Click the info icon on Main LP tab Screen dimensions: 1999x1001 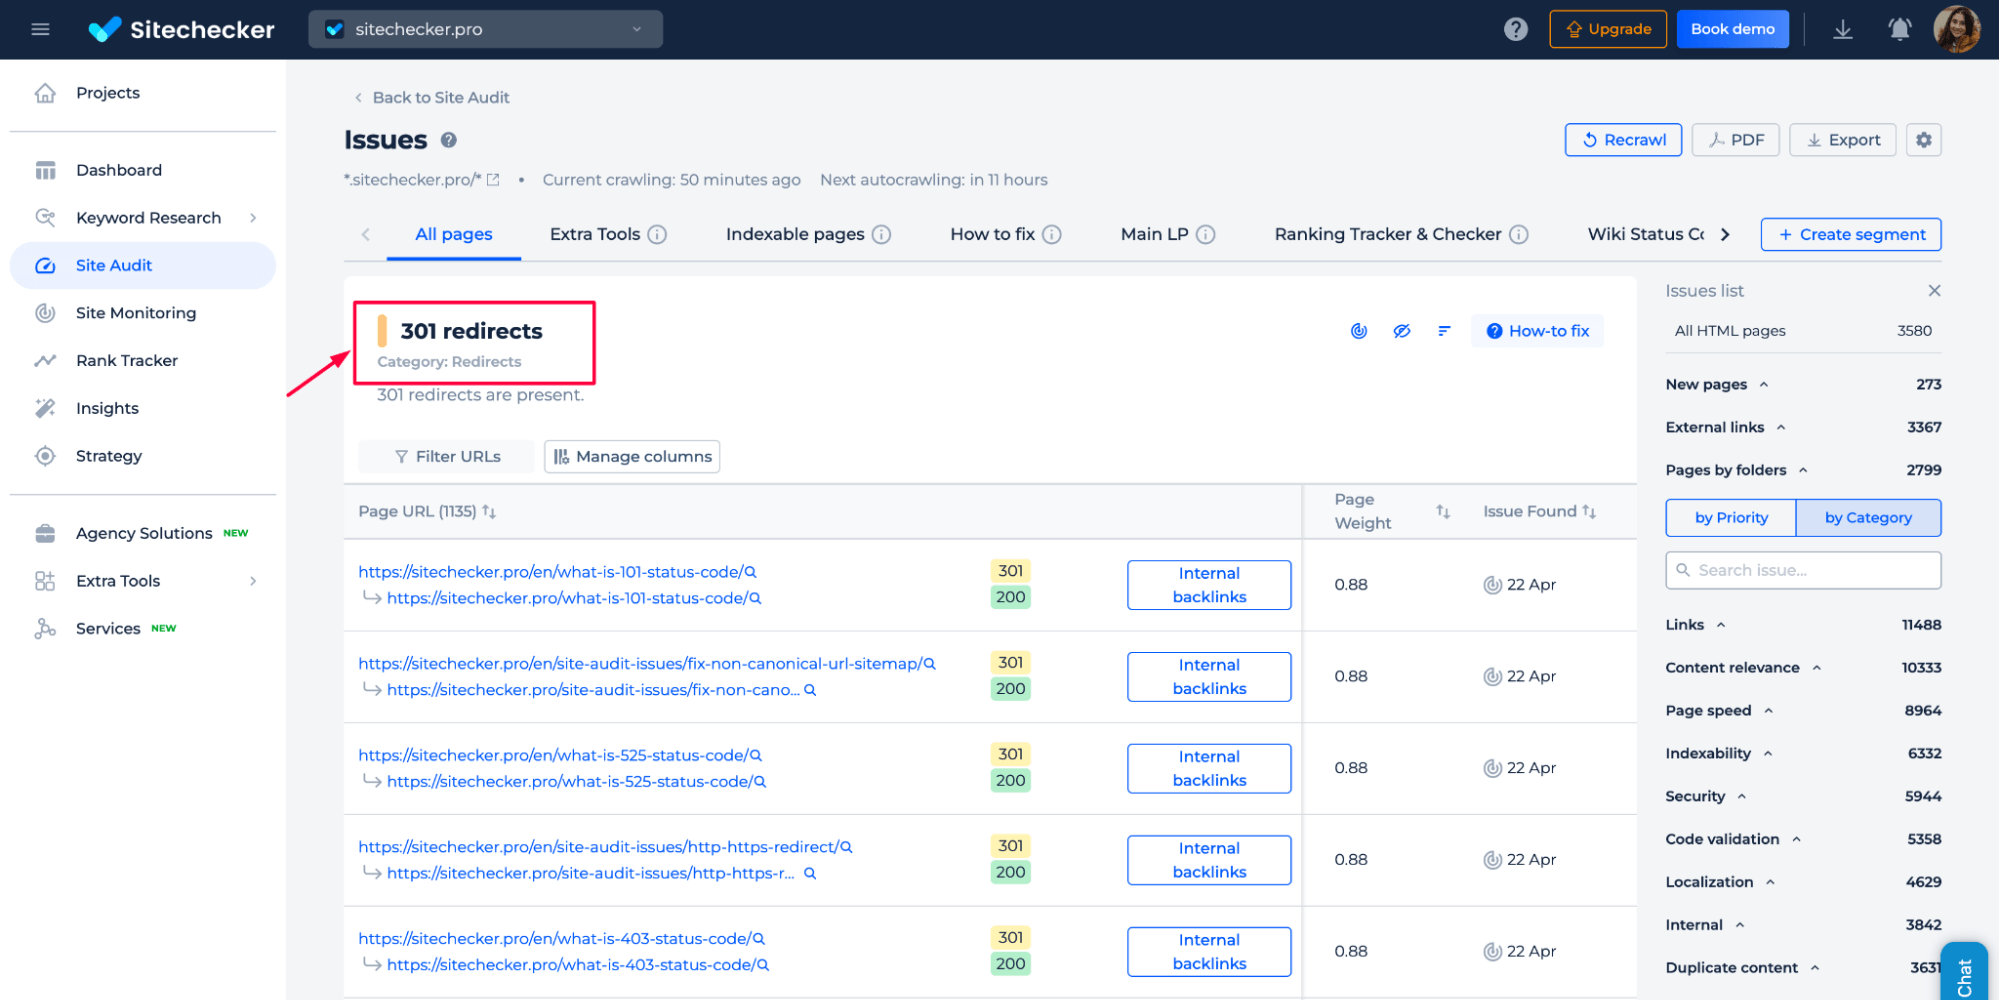[1206, 234]
